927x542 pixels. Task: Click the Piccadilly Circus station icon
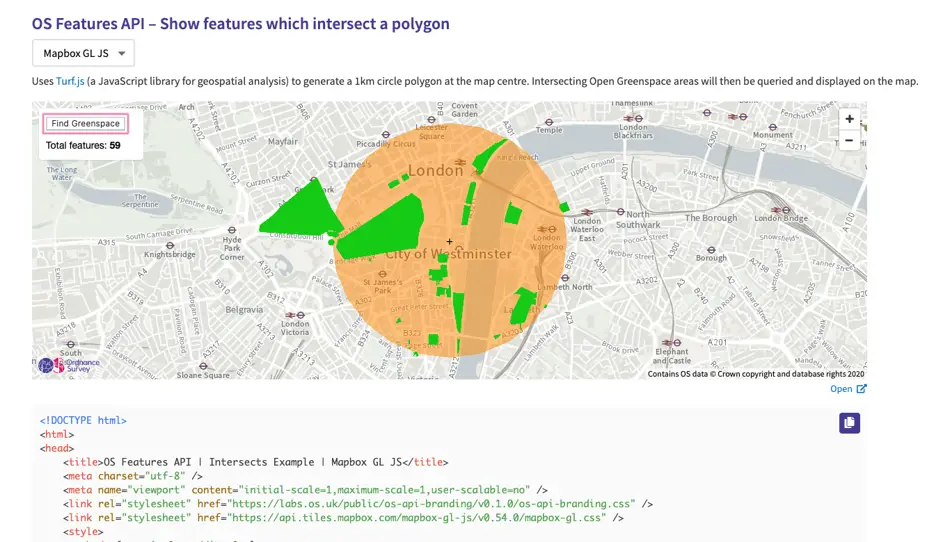[385, 135]
